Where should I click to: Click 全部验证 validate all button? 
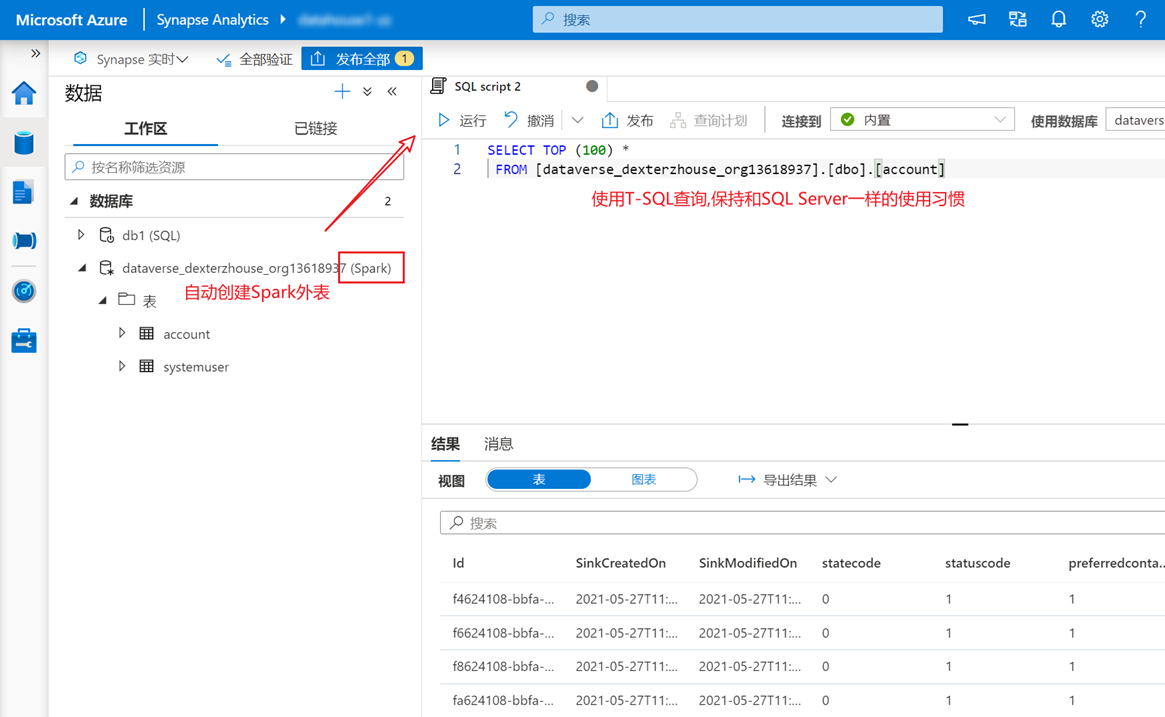point(254,59)
